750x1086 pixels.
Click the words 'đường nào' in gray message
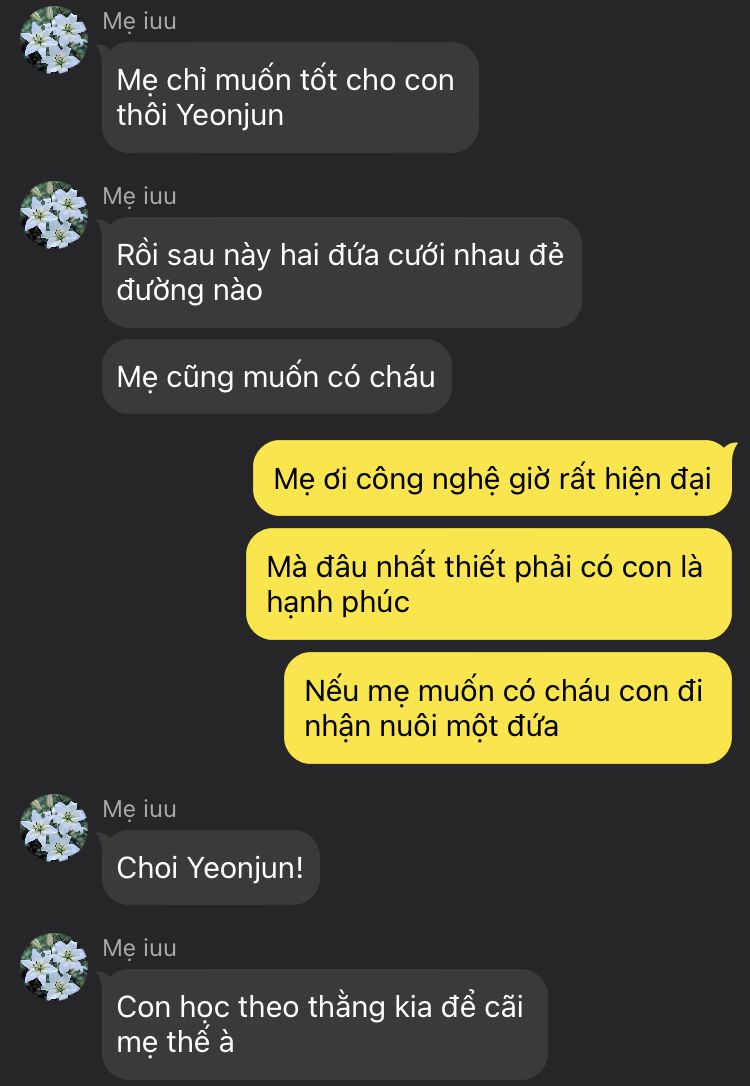[189, 291]
